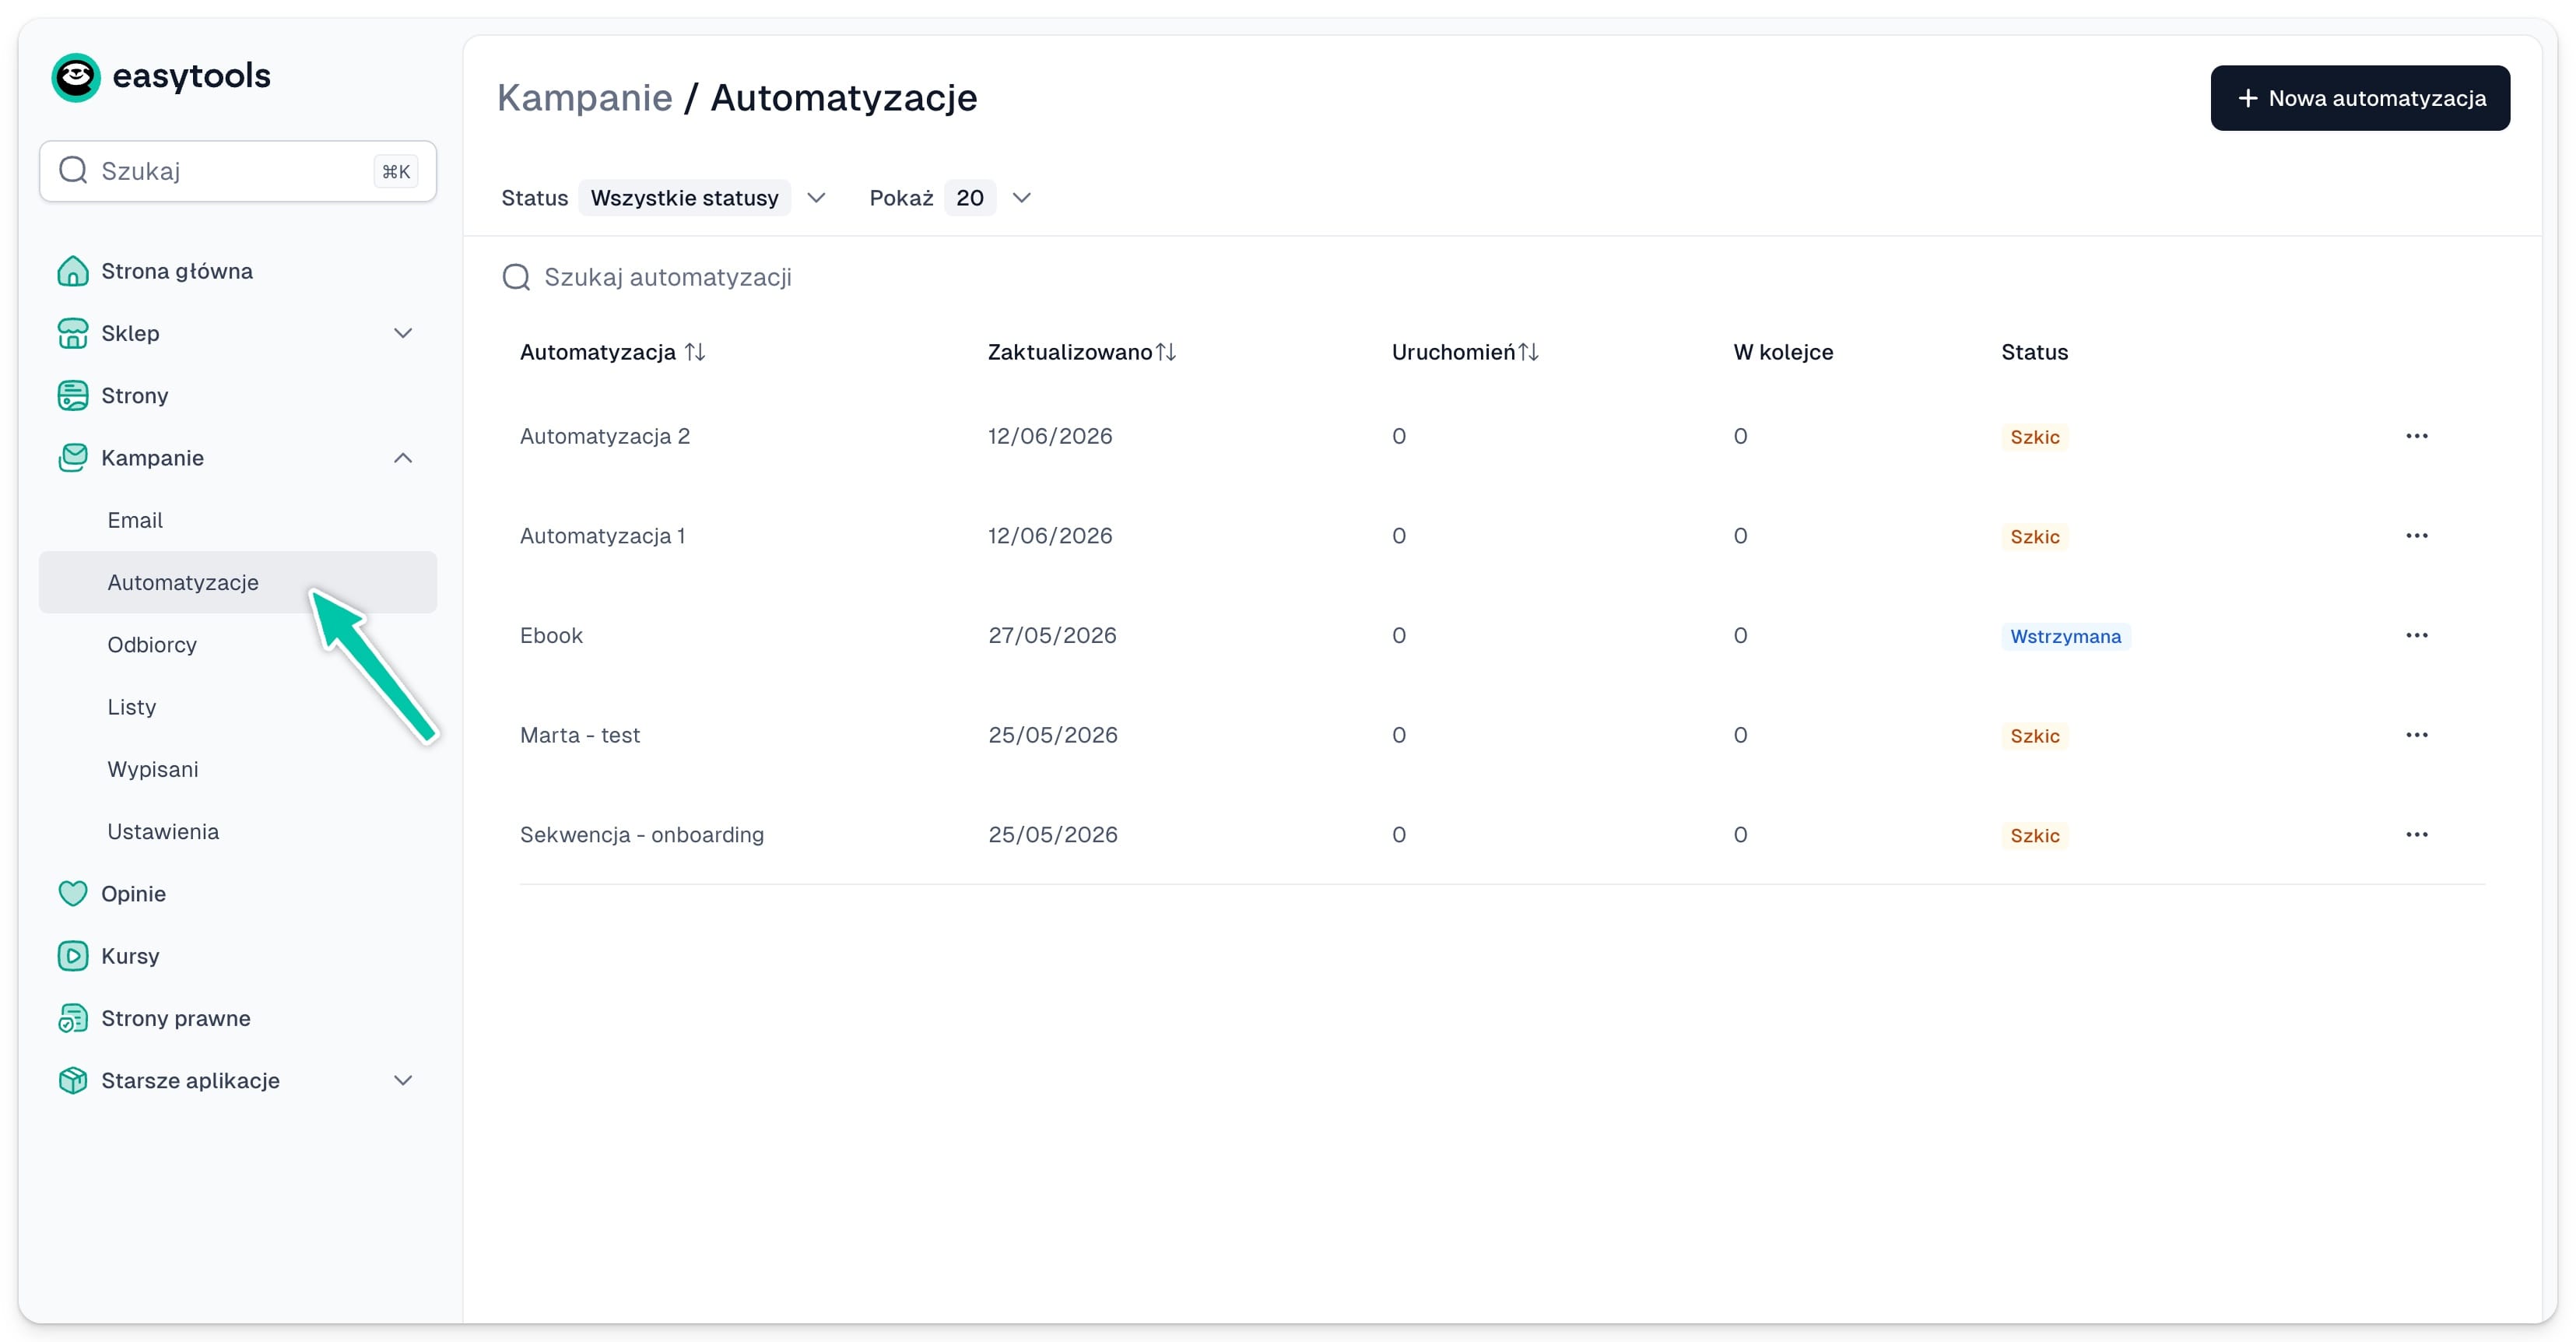
Task: Click the Kampanie envelope icon
Action: point(73,458)
